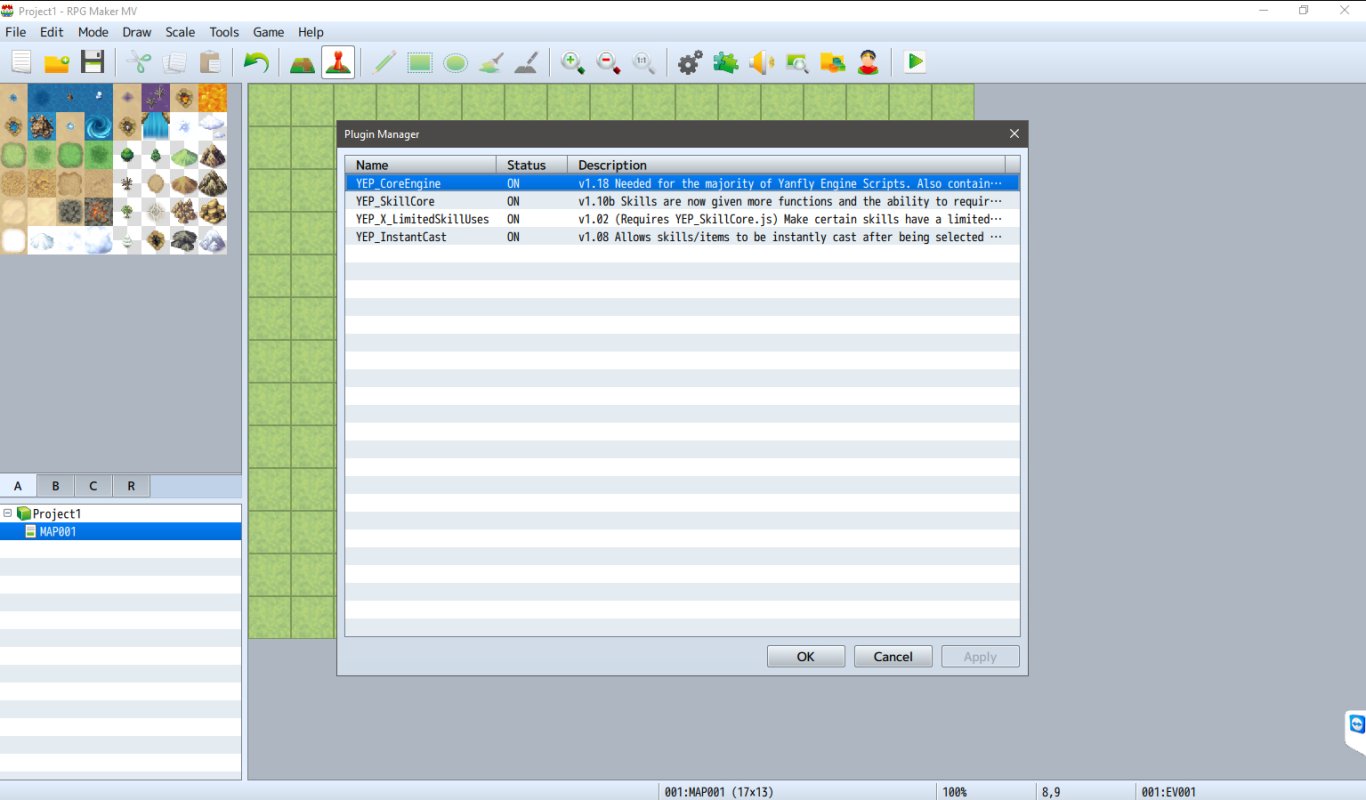Open the Tools menu
The width and height of the screenshot is (1366, 800).
point(224,32)
